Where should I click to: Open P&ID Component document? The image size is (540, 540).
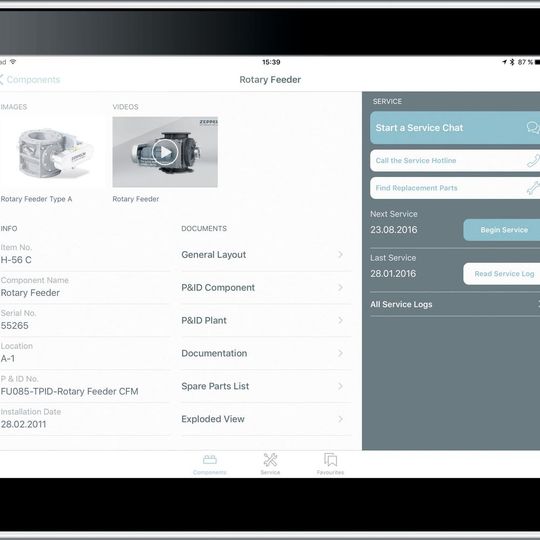(x=266, y=288)
